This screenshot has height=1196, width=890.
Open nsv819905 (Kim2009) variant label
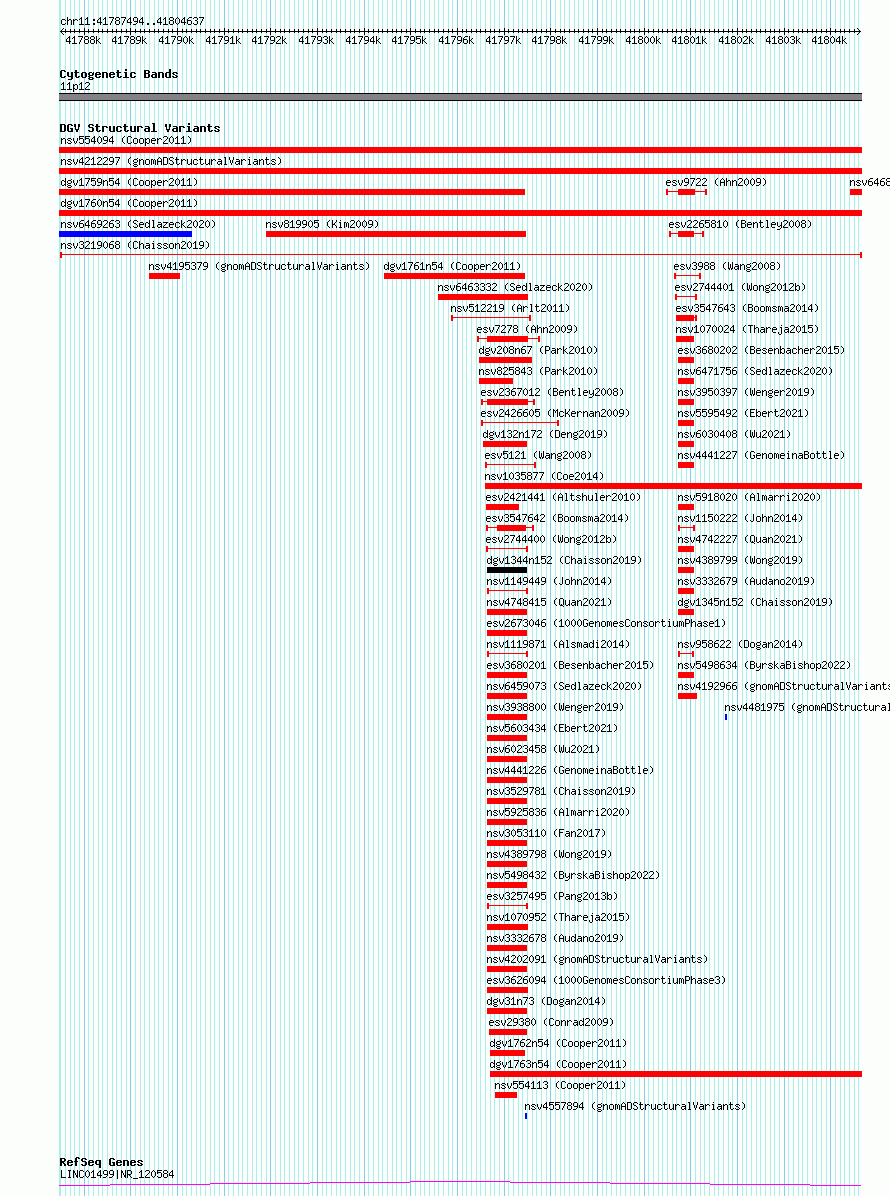pyautogui.click(x=322, y=224)
